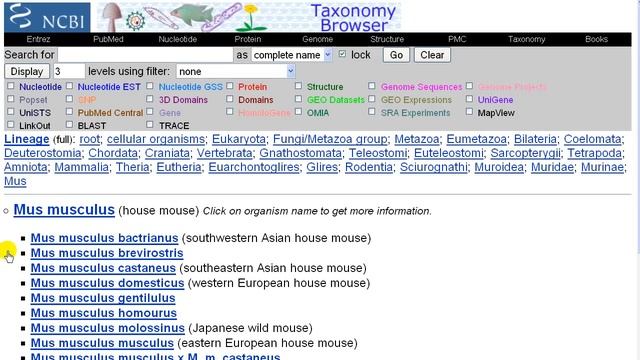
Task: Follow the Mammalia lineage link
Action: pyautogui.click(x=82, y=167)
